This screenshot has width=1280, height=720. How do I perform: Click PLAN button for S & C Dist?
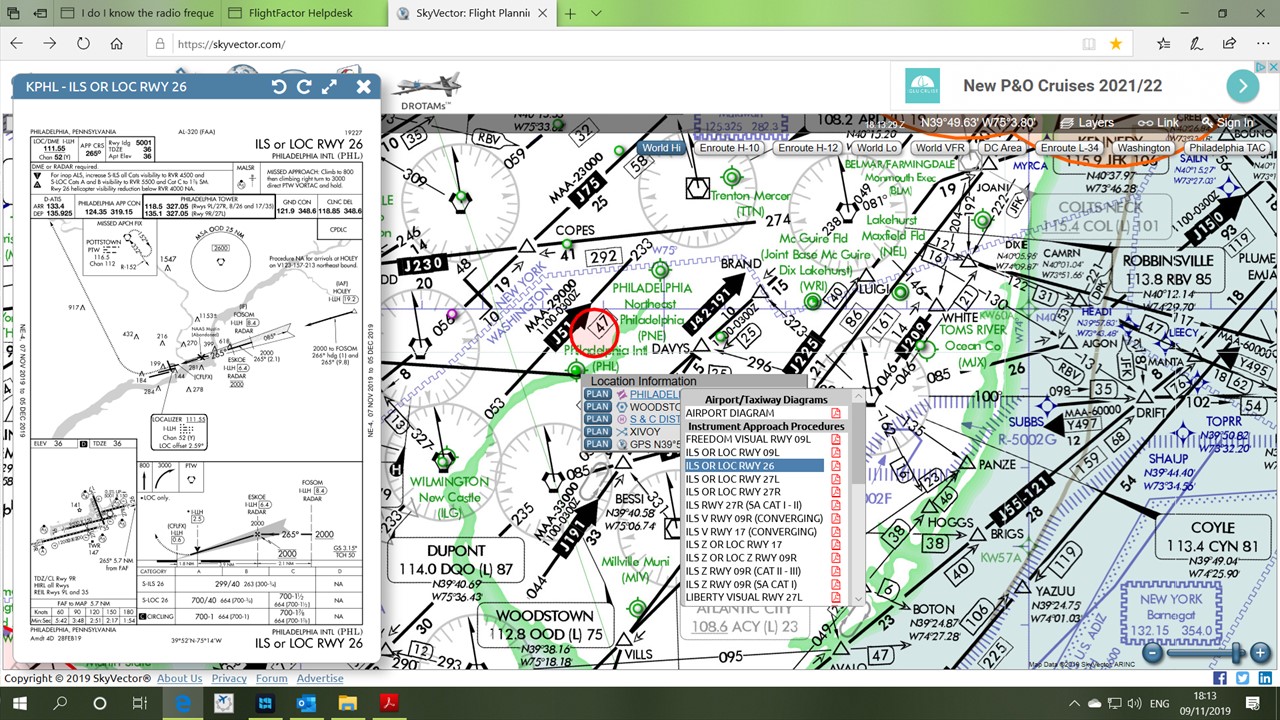point(598,419)
